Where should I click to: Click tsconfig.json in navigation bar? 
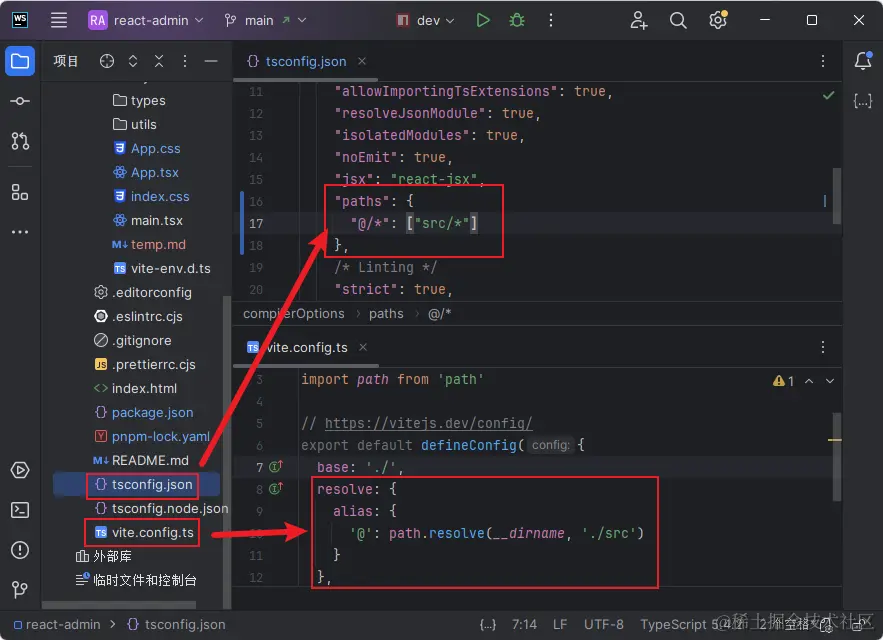[177, 624]
